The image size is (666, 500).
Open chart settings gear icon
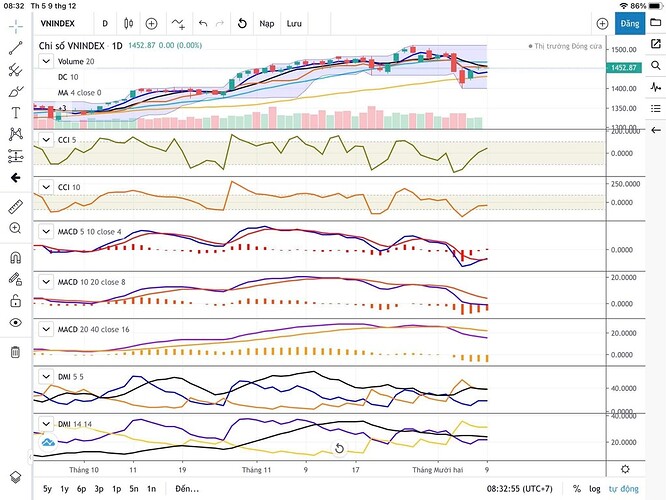(x=625, y=469)
